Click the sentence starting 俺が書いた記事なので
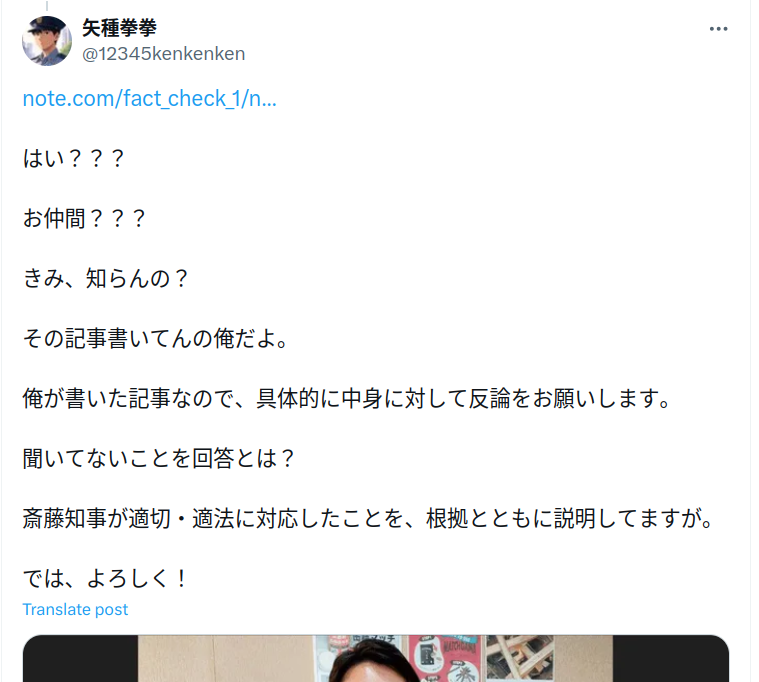Screen dimensions: 759x682 pos(347,398)
